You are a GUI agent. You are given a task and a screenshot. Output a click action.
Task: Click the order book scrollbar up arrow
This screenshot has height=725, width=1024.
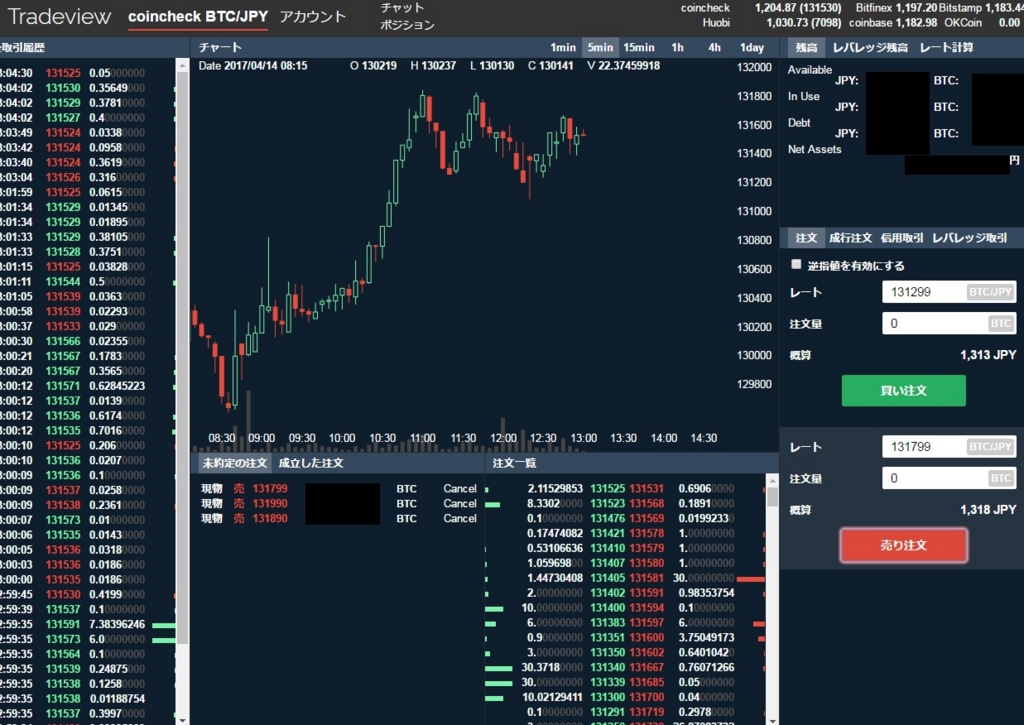coord(772,481)
